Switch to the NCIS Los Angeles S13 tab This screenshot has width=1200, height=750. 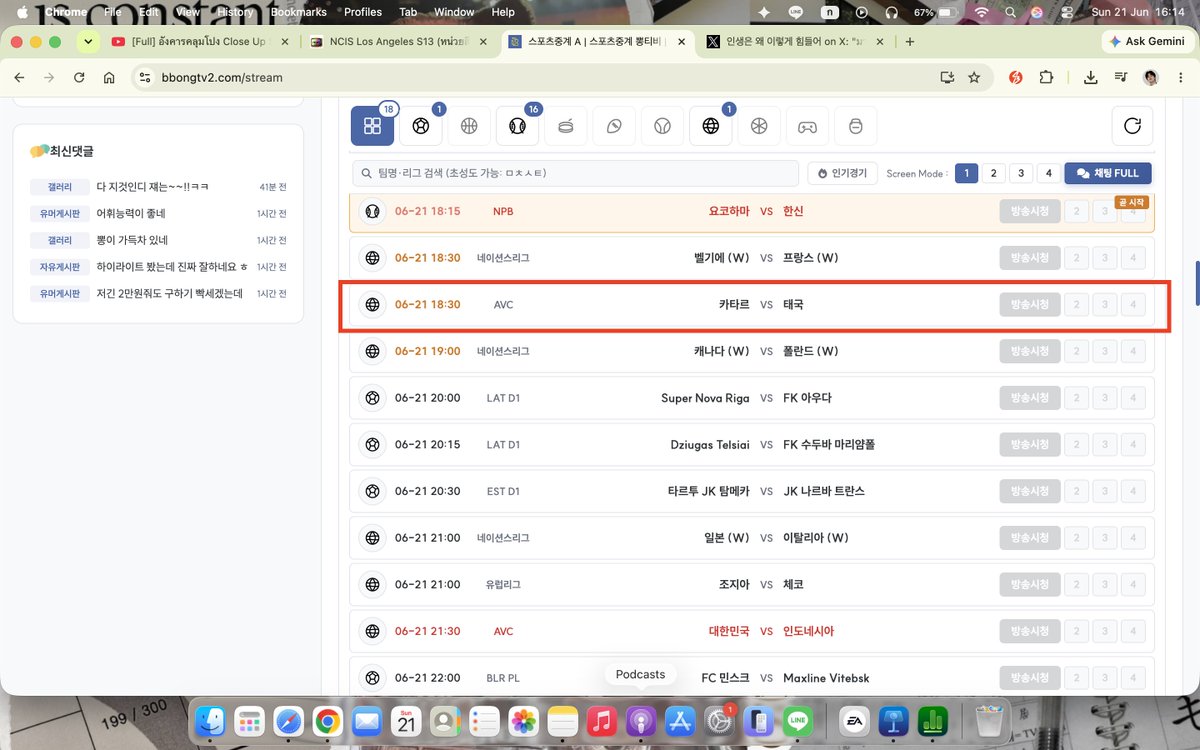[399, 42]
